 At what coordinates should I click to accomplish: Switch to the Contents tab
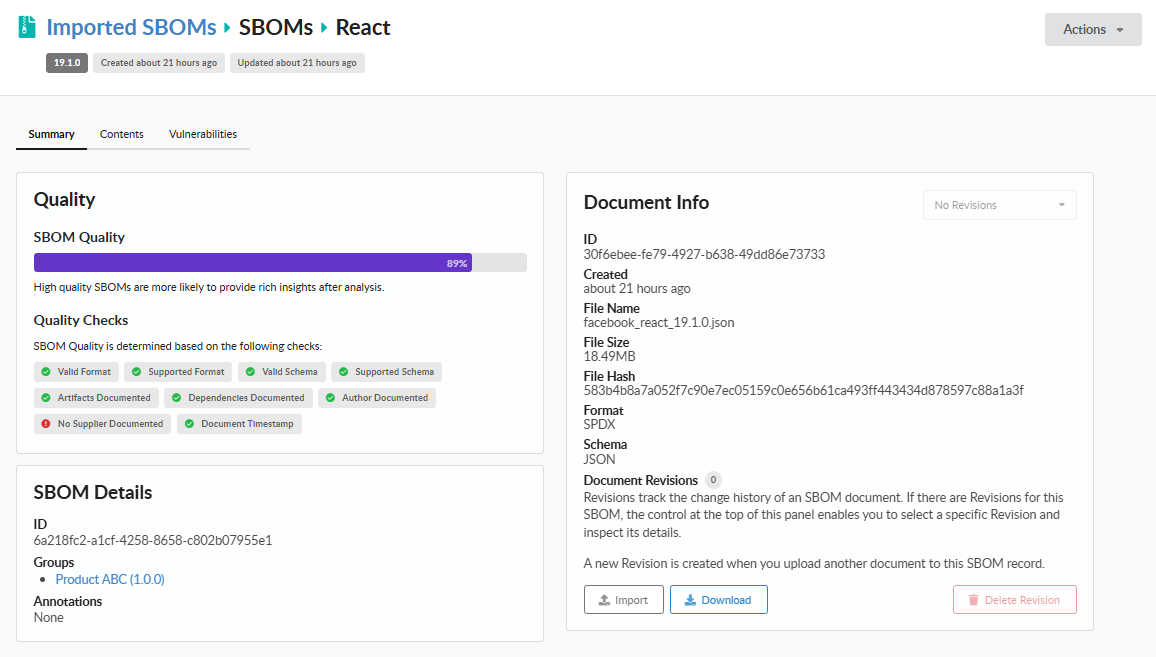pyautogui.click(x=121, y=133)
